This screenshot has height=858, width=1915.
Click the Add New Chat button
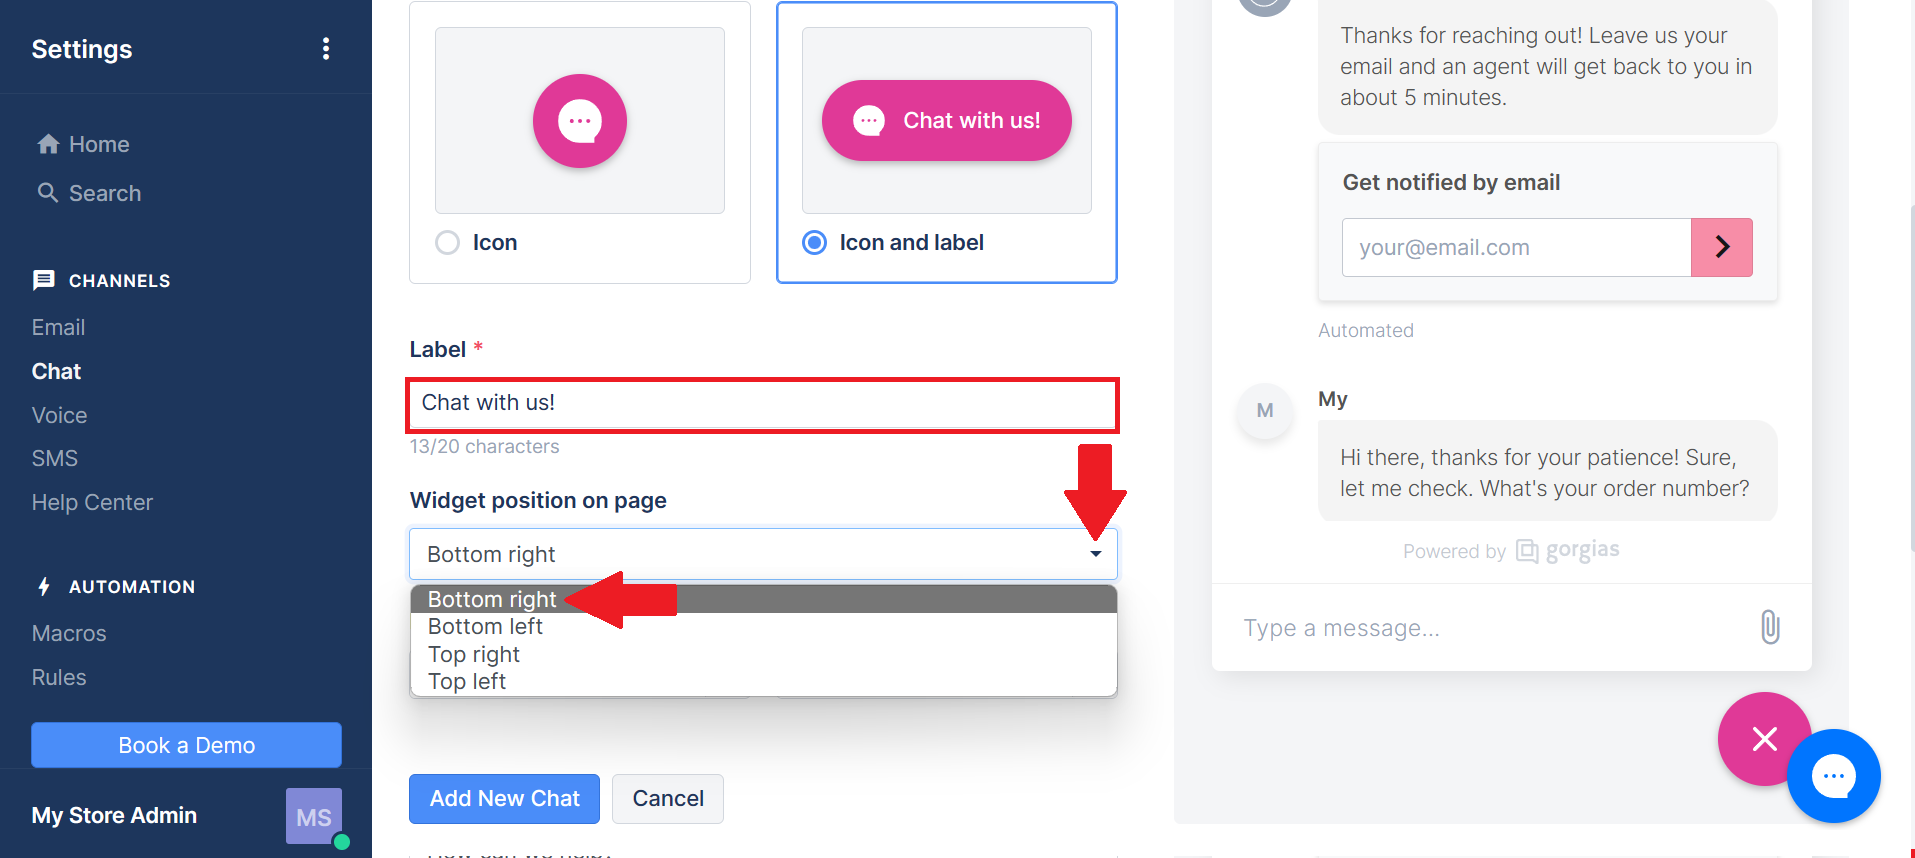point(504,799)
